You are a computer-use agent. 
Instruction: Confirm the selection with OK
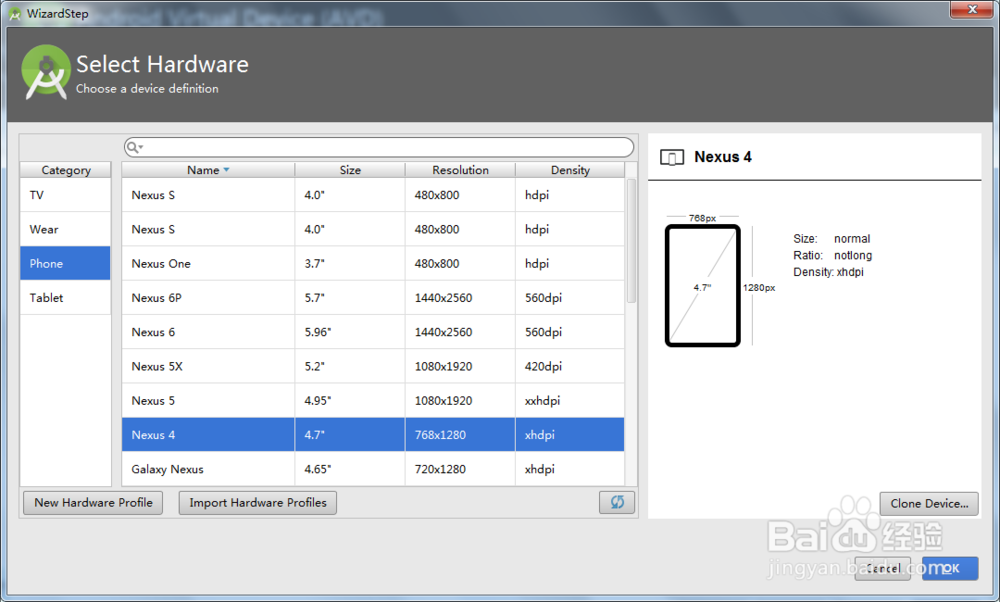pos(948,568)
